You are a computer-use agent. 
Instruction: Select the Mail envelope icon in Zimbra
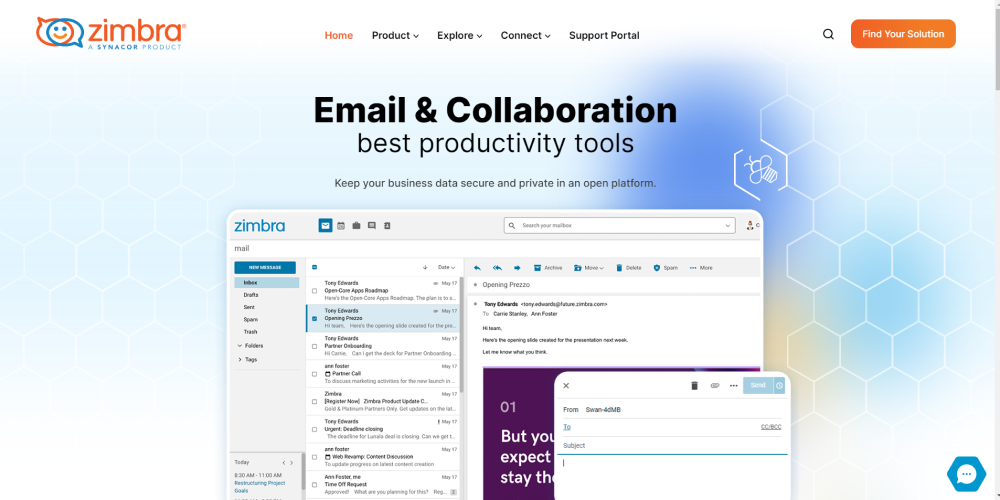pyautogui.click(x=325, y=225)
